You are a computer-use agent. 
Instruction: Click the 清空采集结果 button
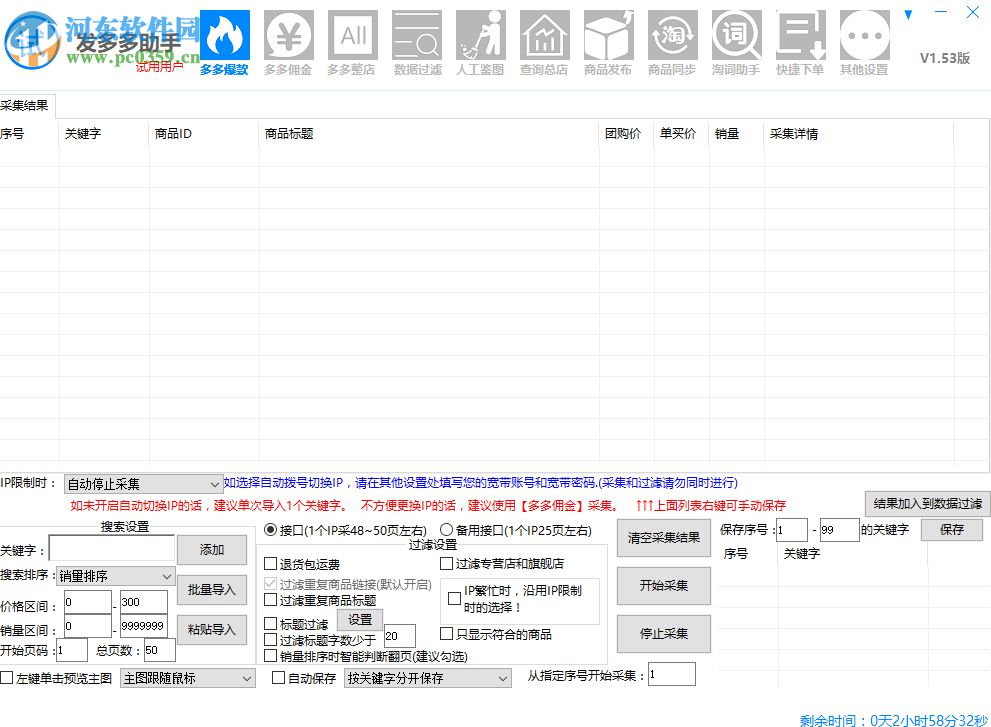(664, 538)
